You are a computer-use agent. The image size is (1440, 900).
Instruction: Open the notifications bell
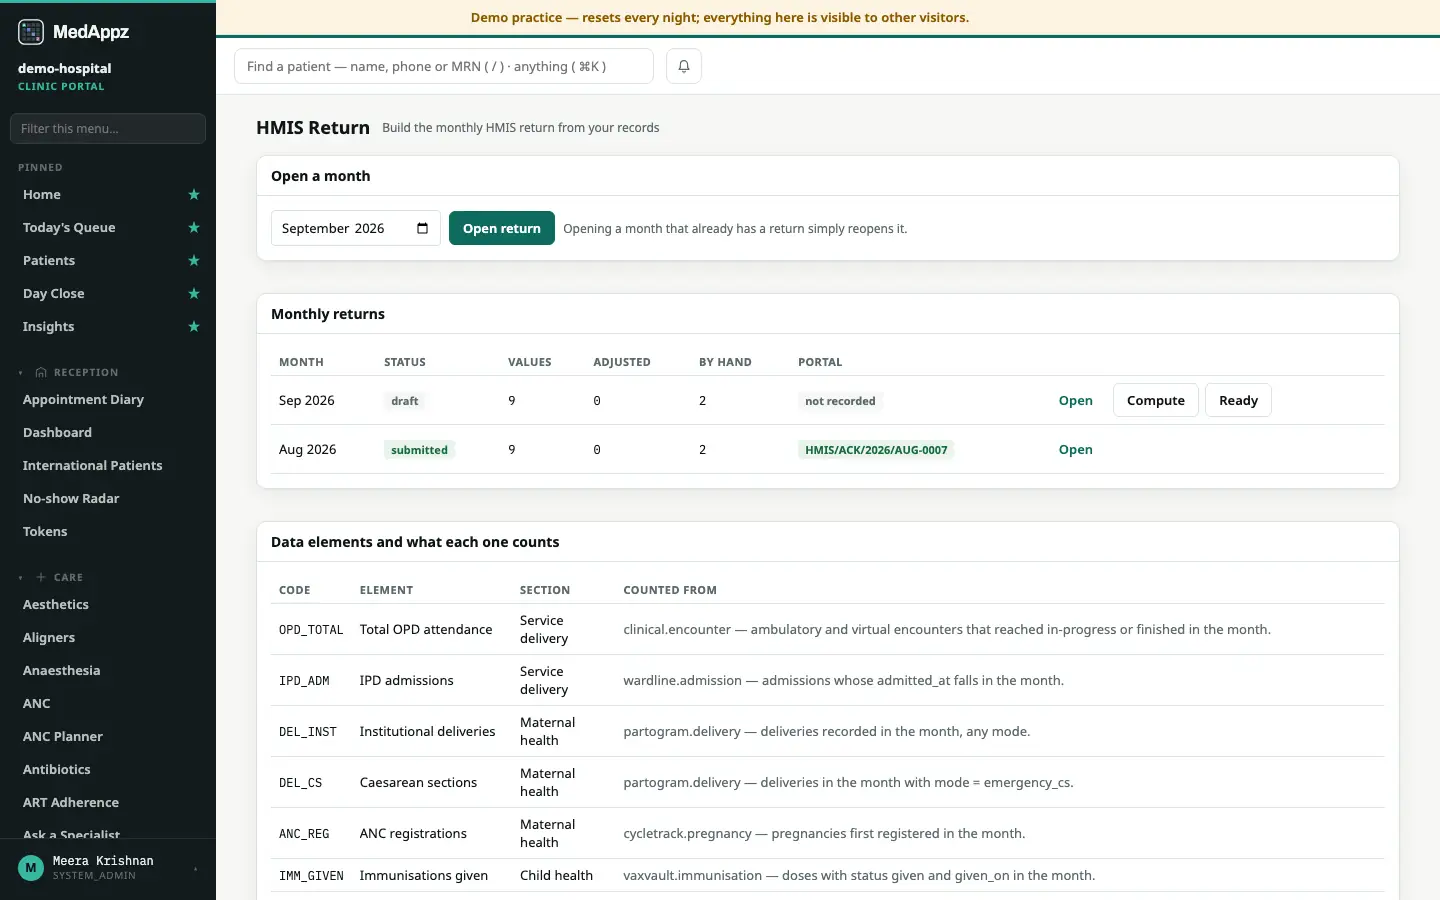pos(684,66)
